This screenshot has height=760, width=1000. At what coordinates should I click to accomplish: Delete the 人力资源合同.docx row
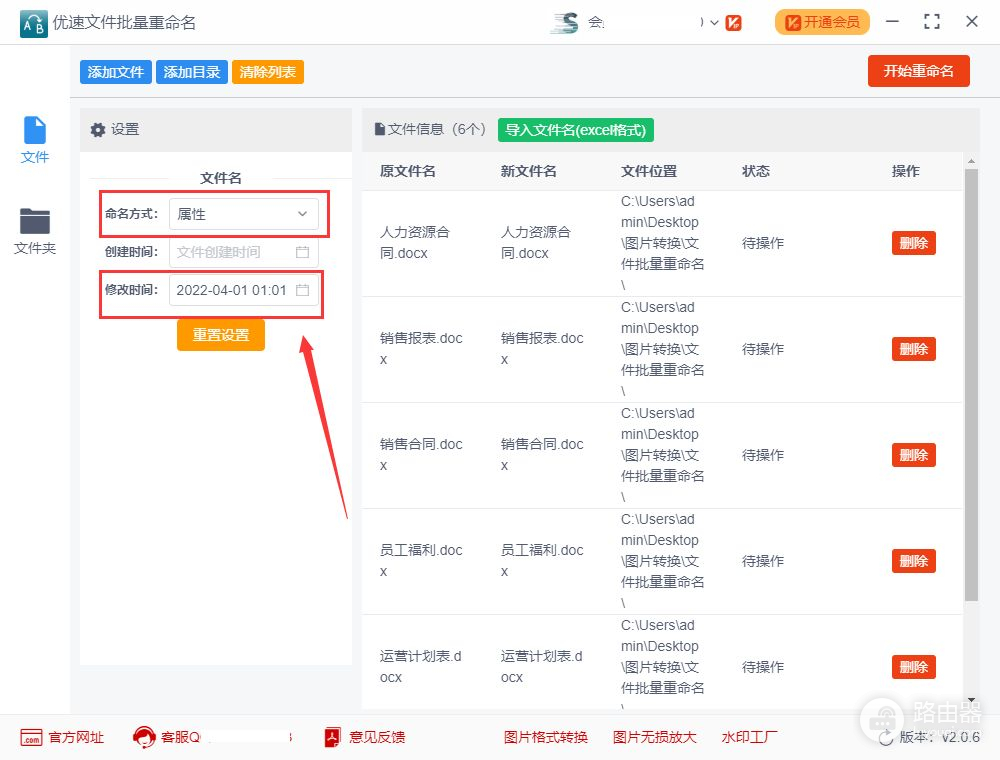pos(913,243)
